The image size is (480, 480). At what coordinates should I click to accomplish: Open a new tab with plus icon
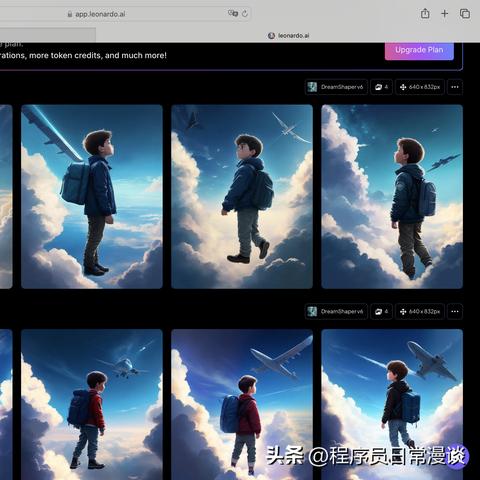(444, 14)
